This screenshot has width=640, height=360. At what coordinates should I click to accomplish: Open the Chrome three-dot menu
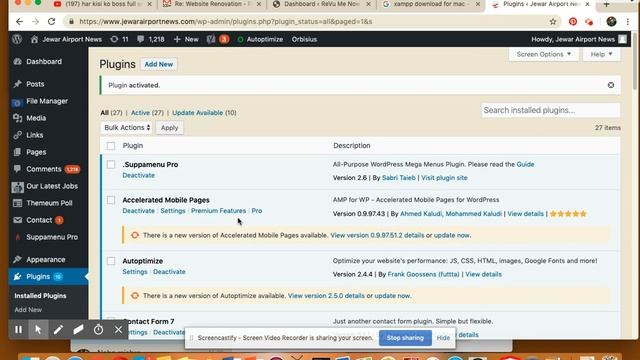627,22
